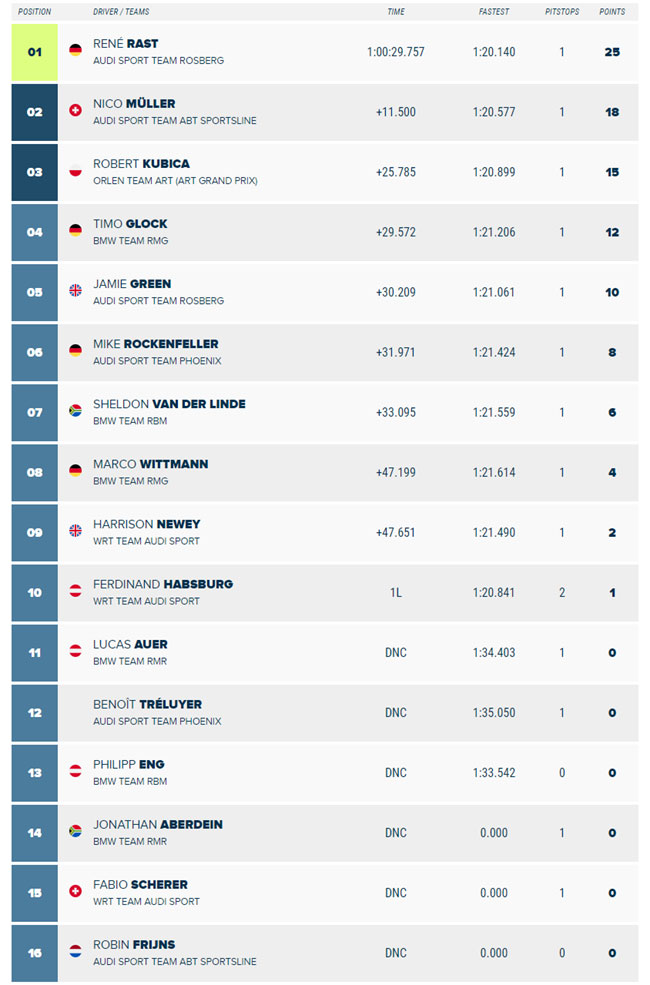Screen dimensions: 650x985
Task: Click the POSITION column header
Action: [x=35, y=11]
